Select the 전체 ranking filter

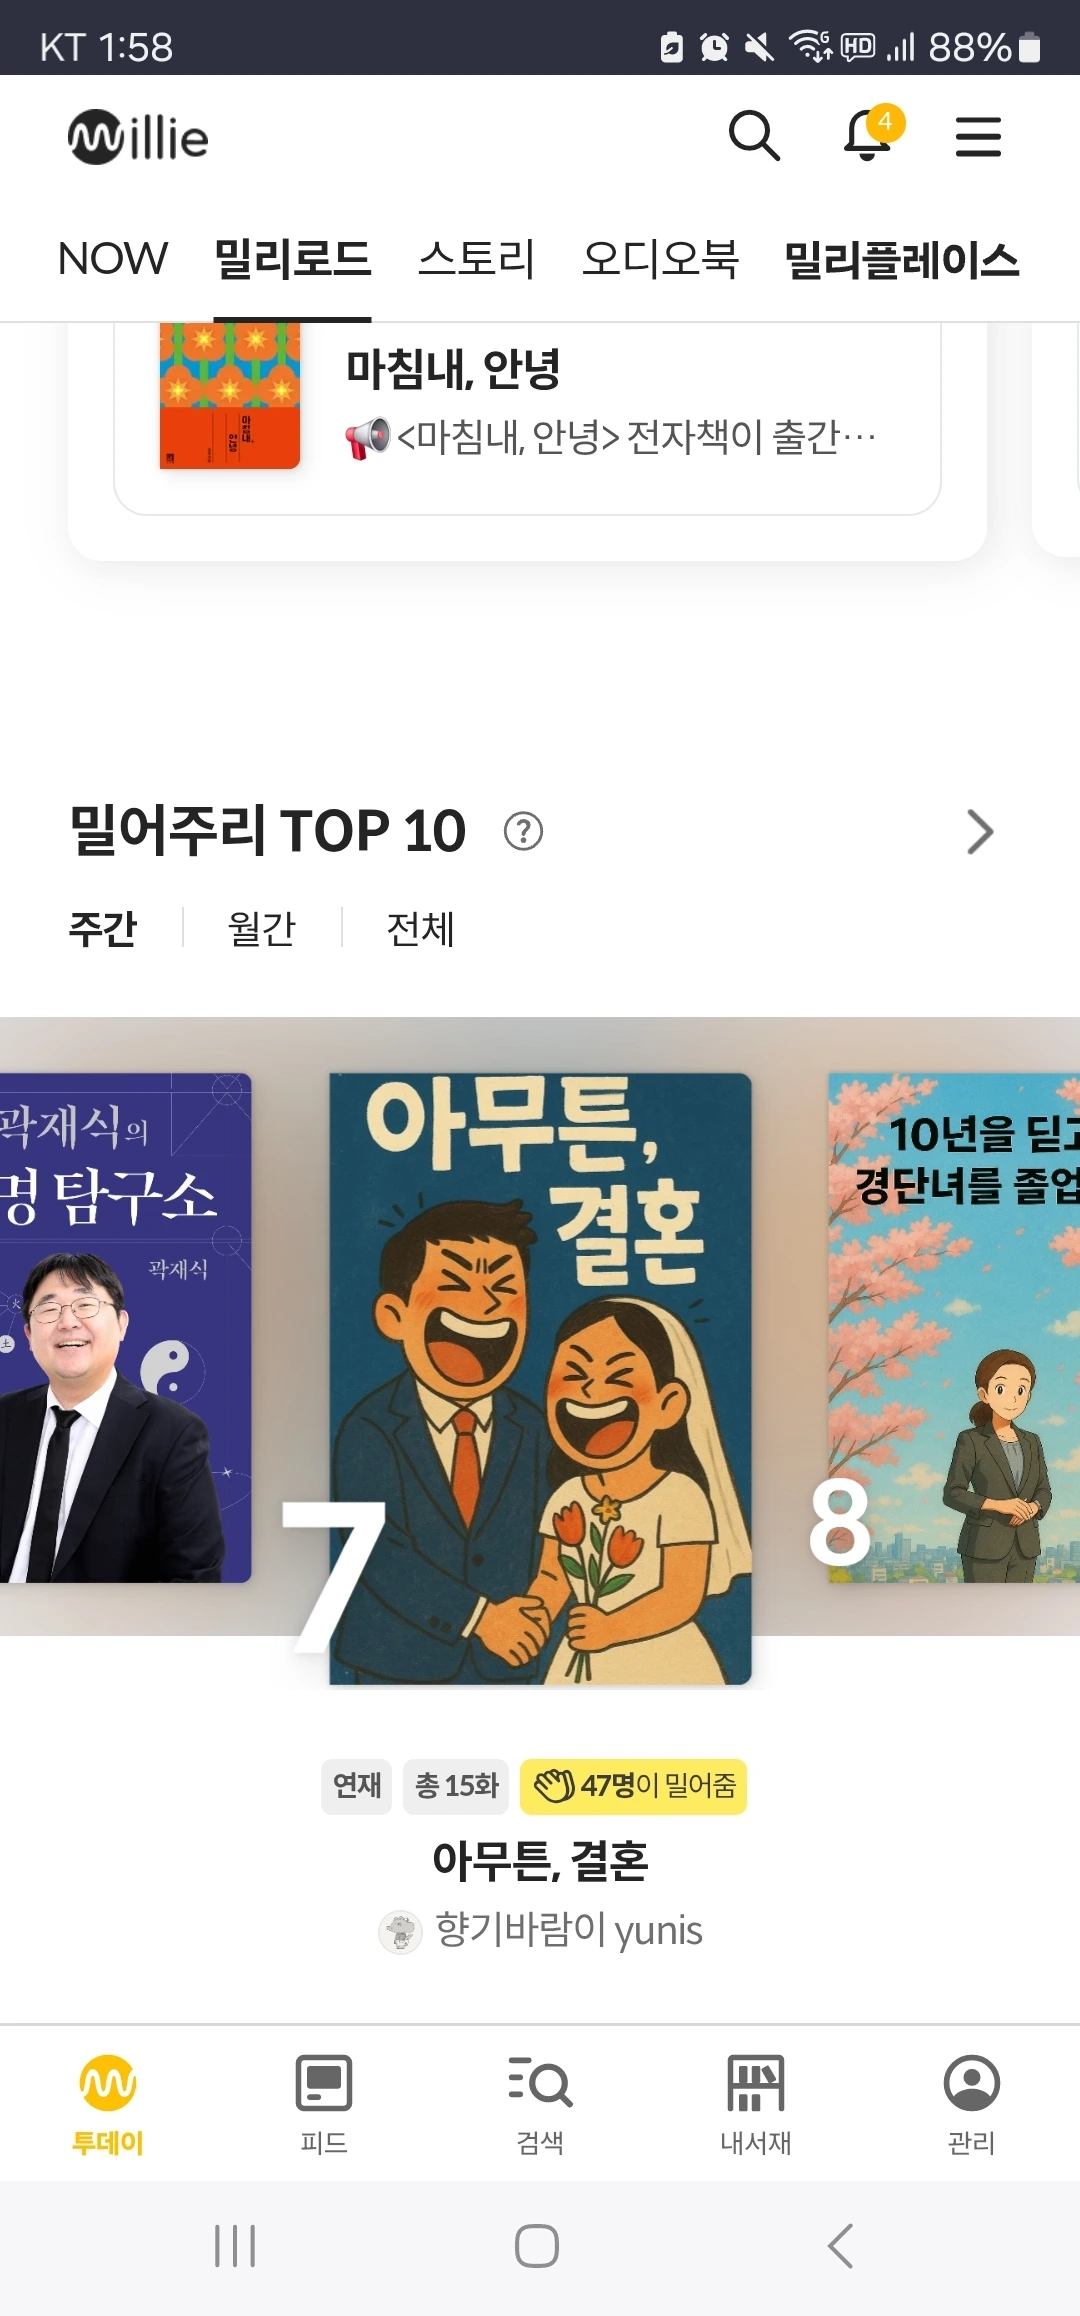(421, 929)
